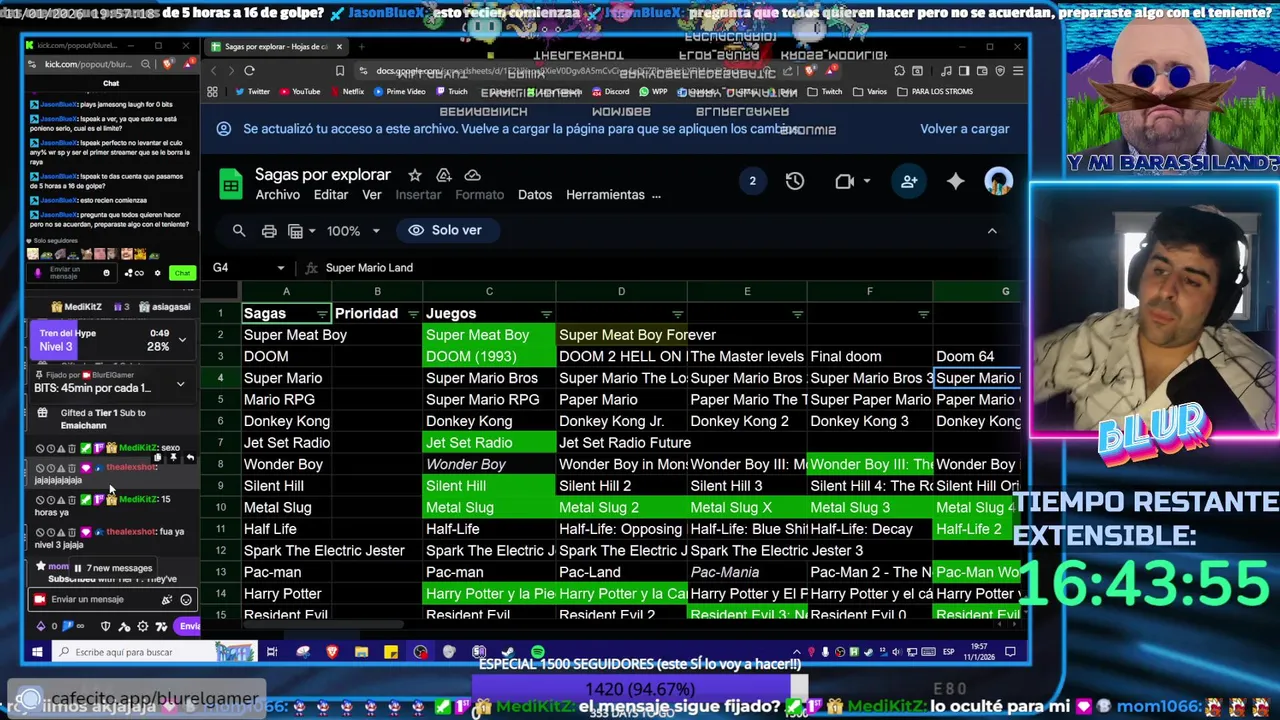Click the move-to-folder icon beside the title
The height and width of the screenshot is (720, 1280).
444,175
